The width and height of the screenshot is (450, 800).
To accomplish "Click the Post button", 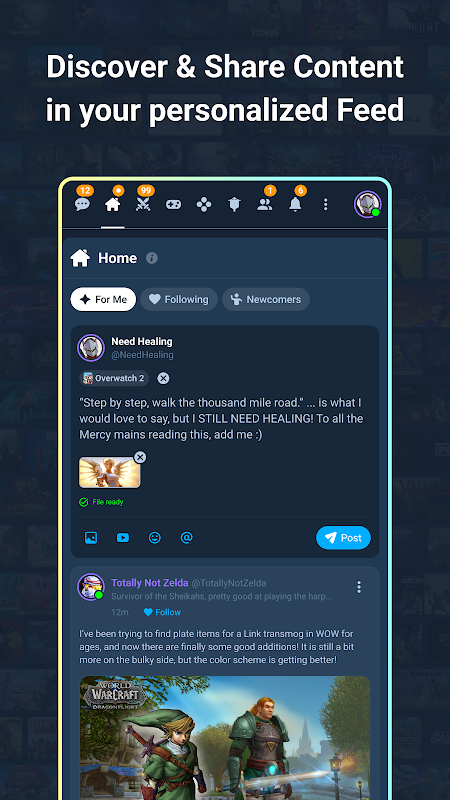I will click(x=343, y=538).
